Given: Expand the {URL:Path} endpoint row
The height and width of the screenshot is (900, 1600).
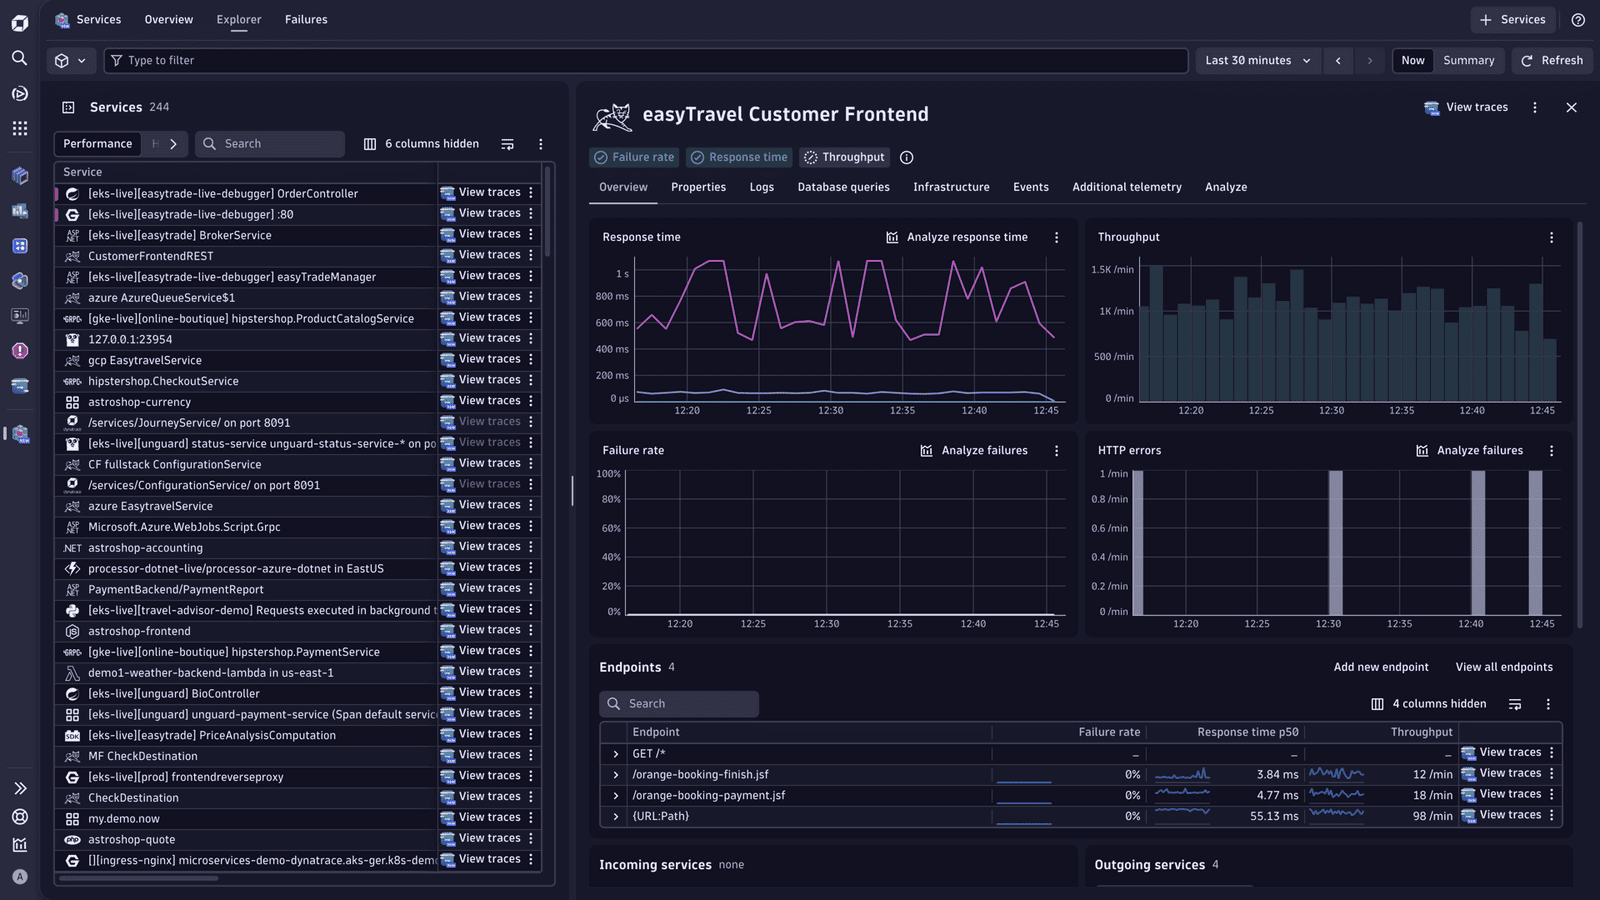Looking at the screenshot, I should [x=616, y=817].
